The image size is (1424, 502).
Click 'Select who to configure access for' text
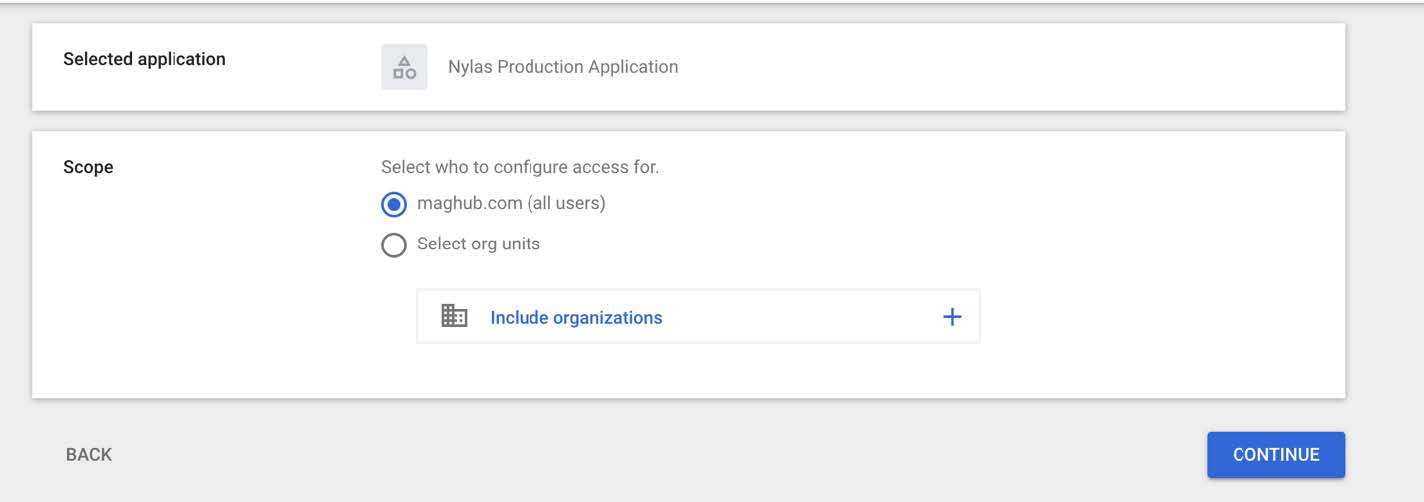[x=520, y=167]
